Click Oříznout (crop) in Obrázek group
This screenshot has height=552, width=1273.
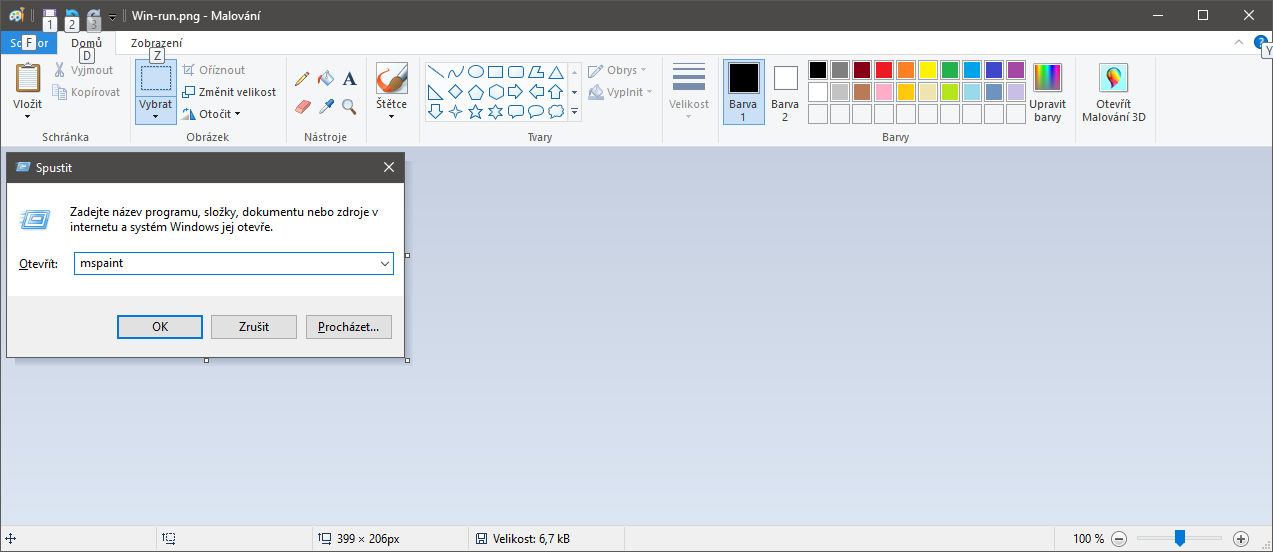tap(213, 70)
